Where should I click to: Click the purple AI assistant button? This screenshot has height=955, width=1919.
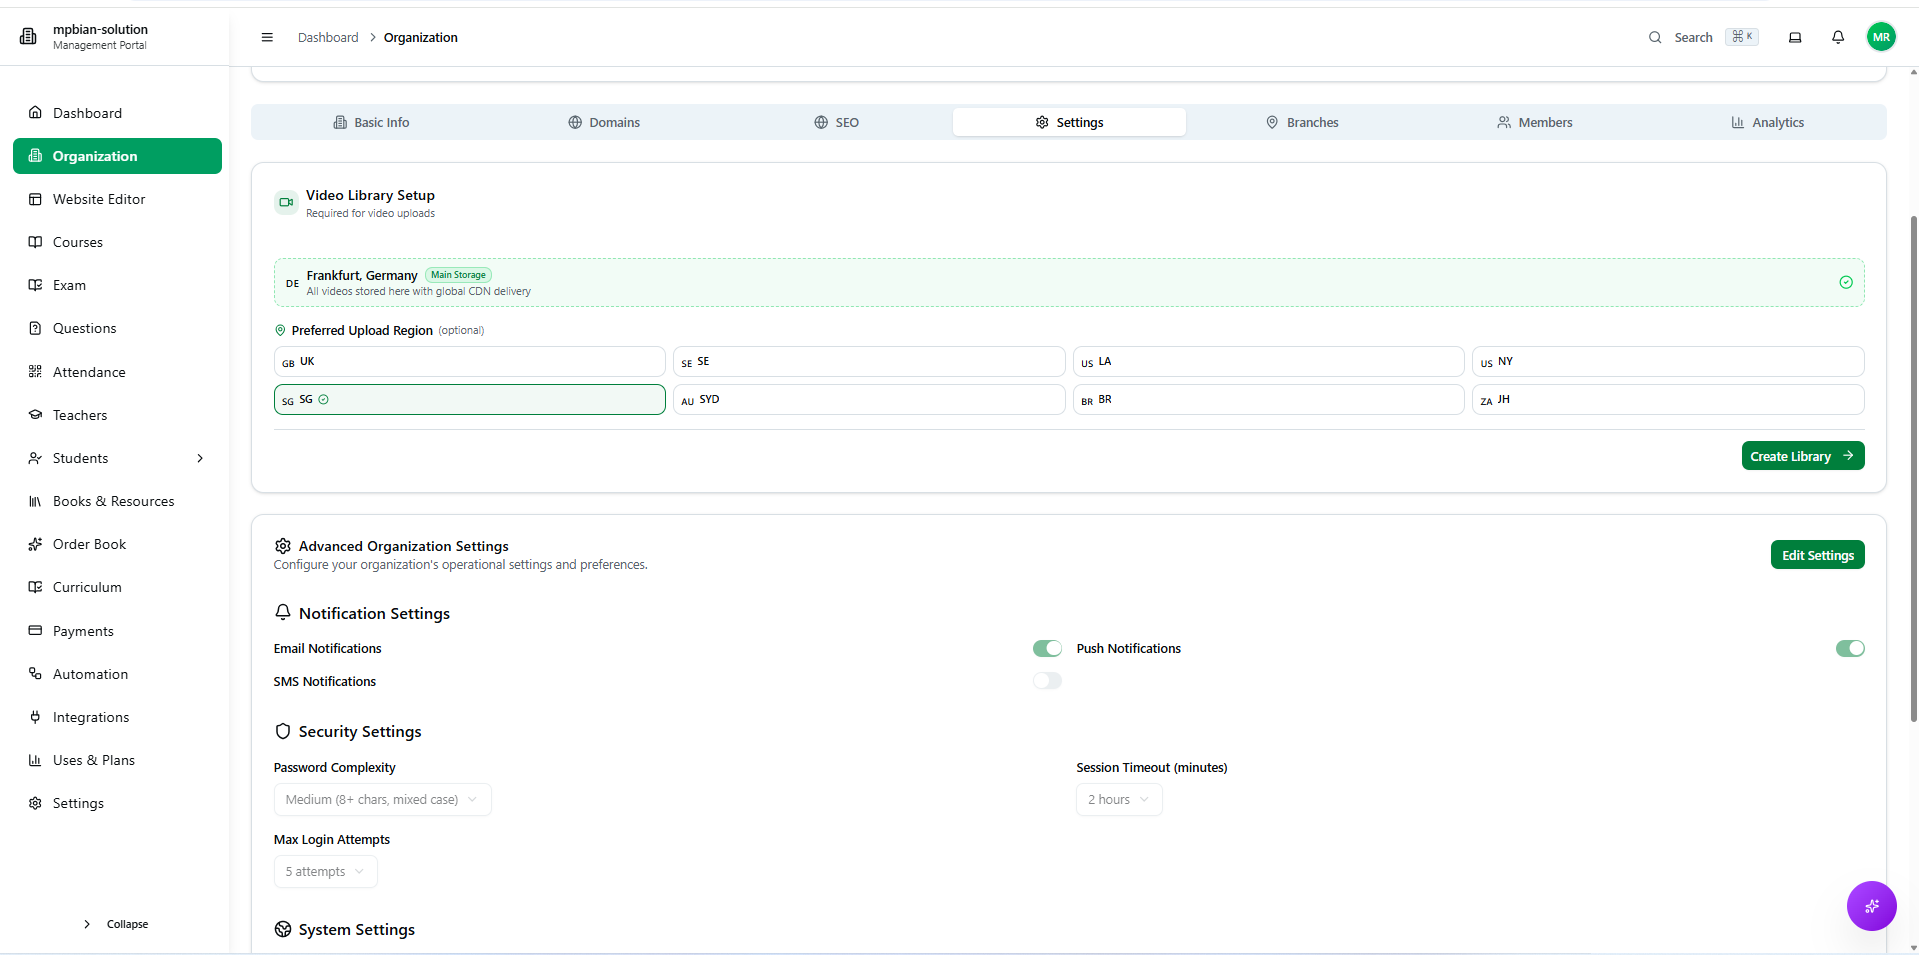pos(1871,906)
